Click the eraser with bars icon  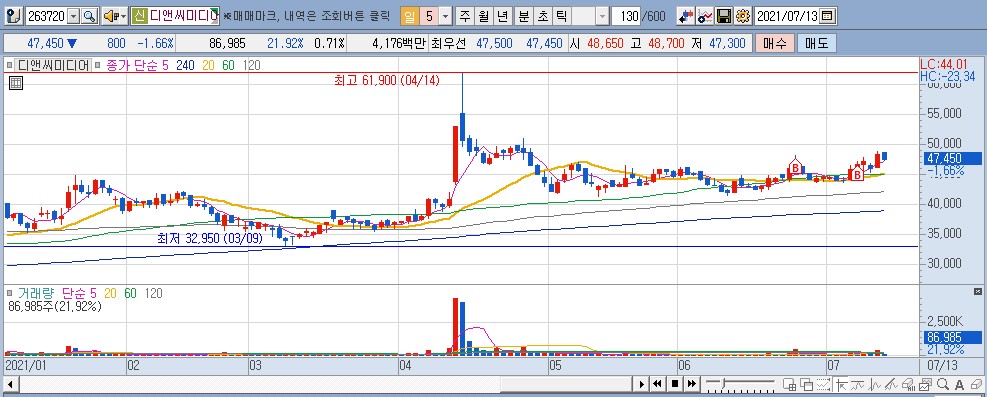[x=908, y=384]
